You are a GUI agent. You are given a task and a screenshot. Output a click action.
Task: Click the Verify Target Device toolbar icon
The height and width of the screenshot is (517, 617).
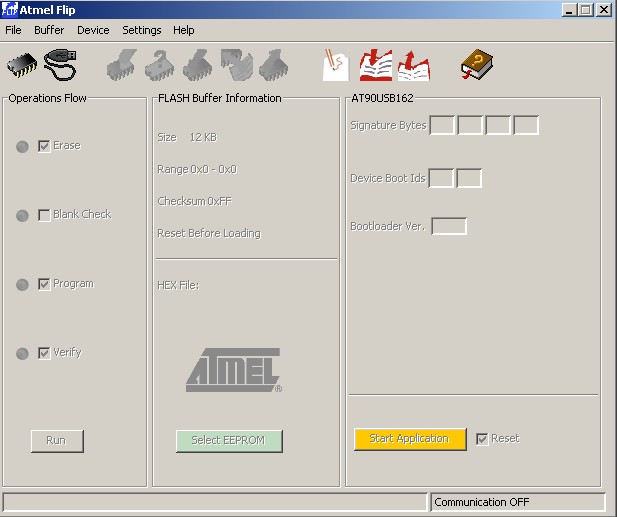[236, 65]
